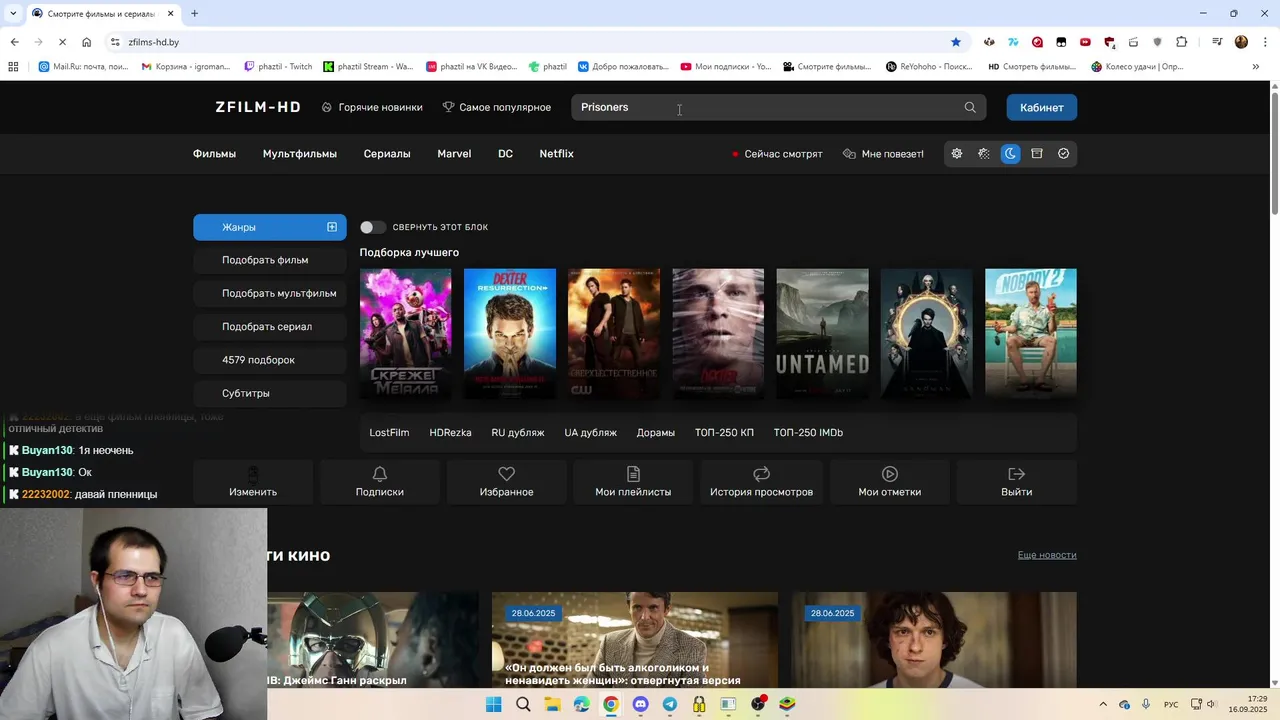This screenshot has width=1280, height=720.
Task: Open the Dexter Resurrection poster
Action: pyautogui.click(x=510, y=334)
